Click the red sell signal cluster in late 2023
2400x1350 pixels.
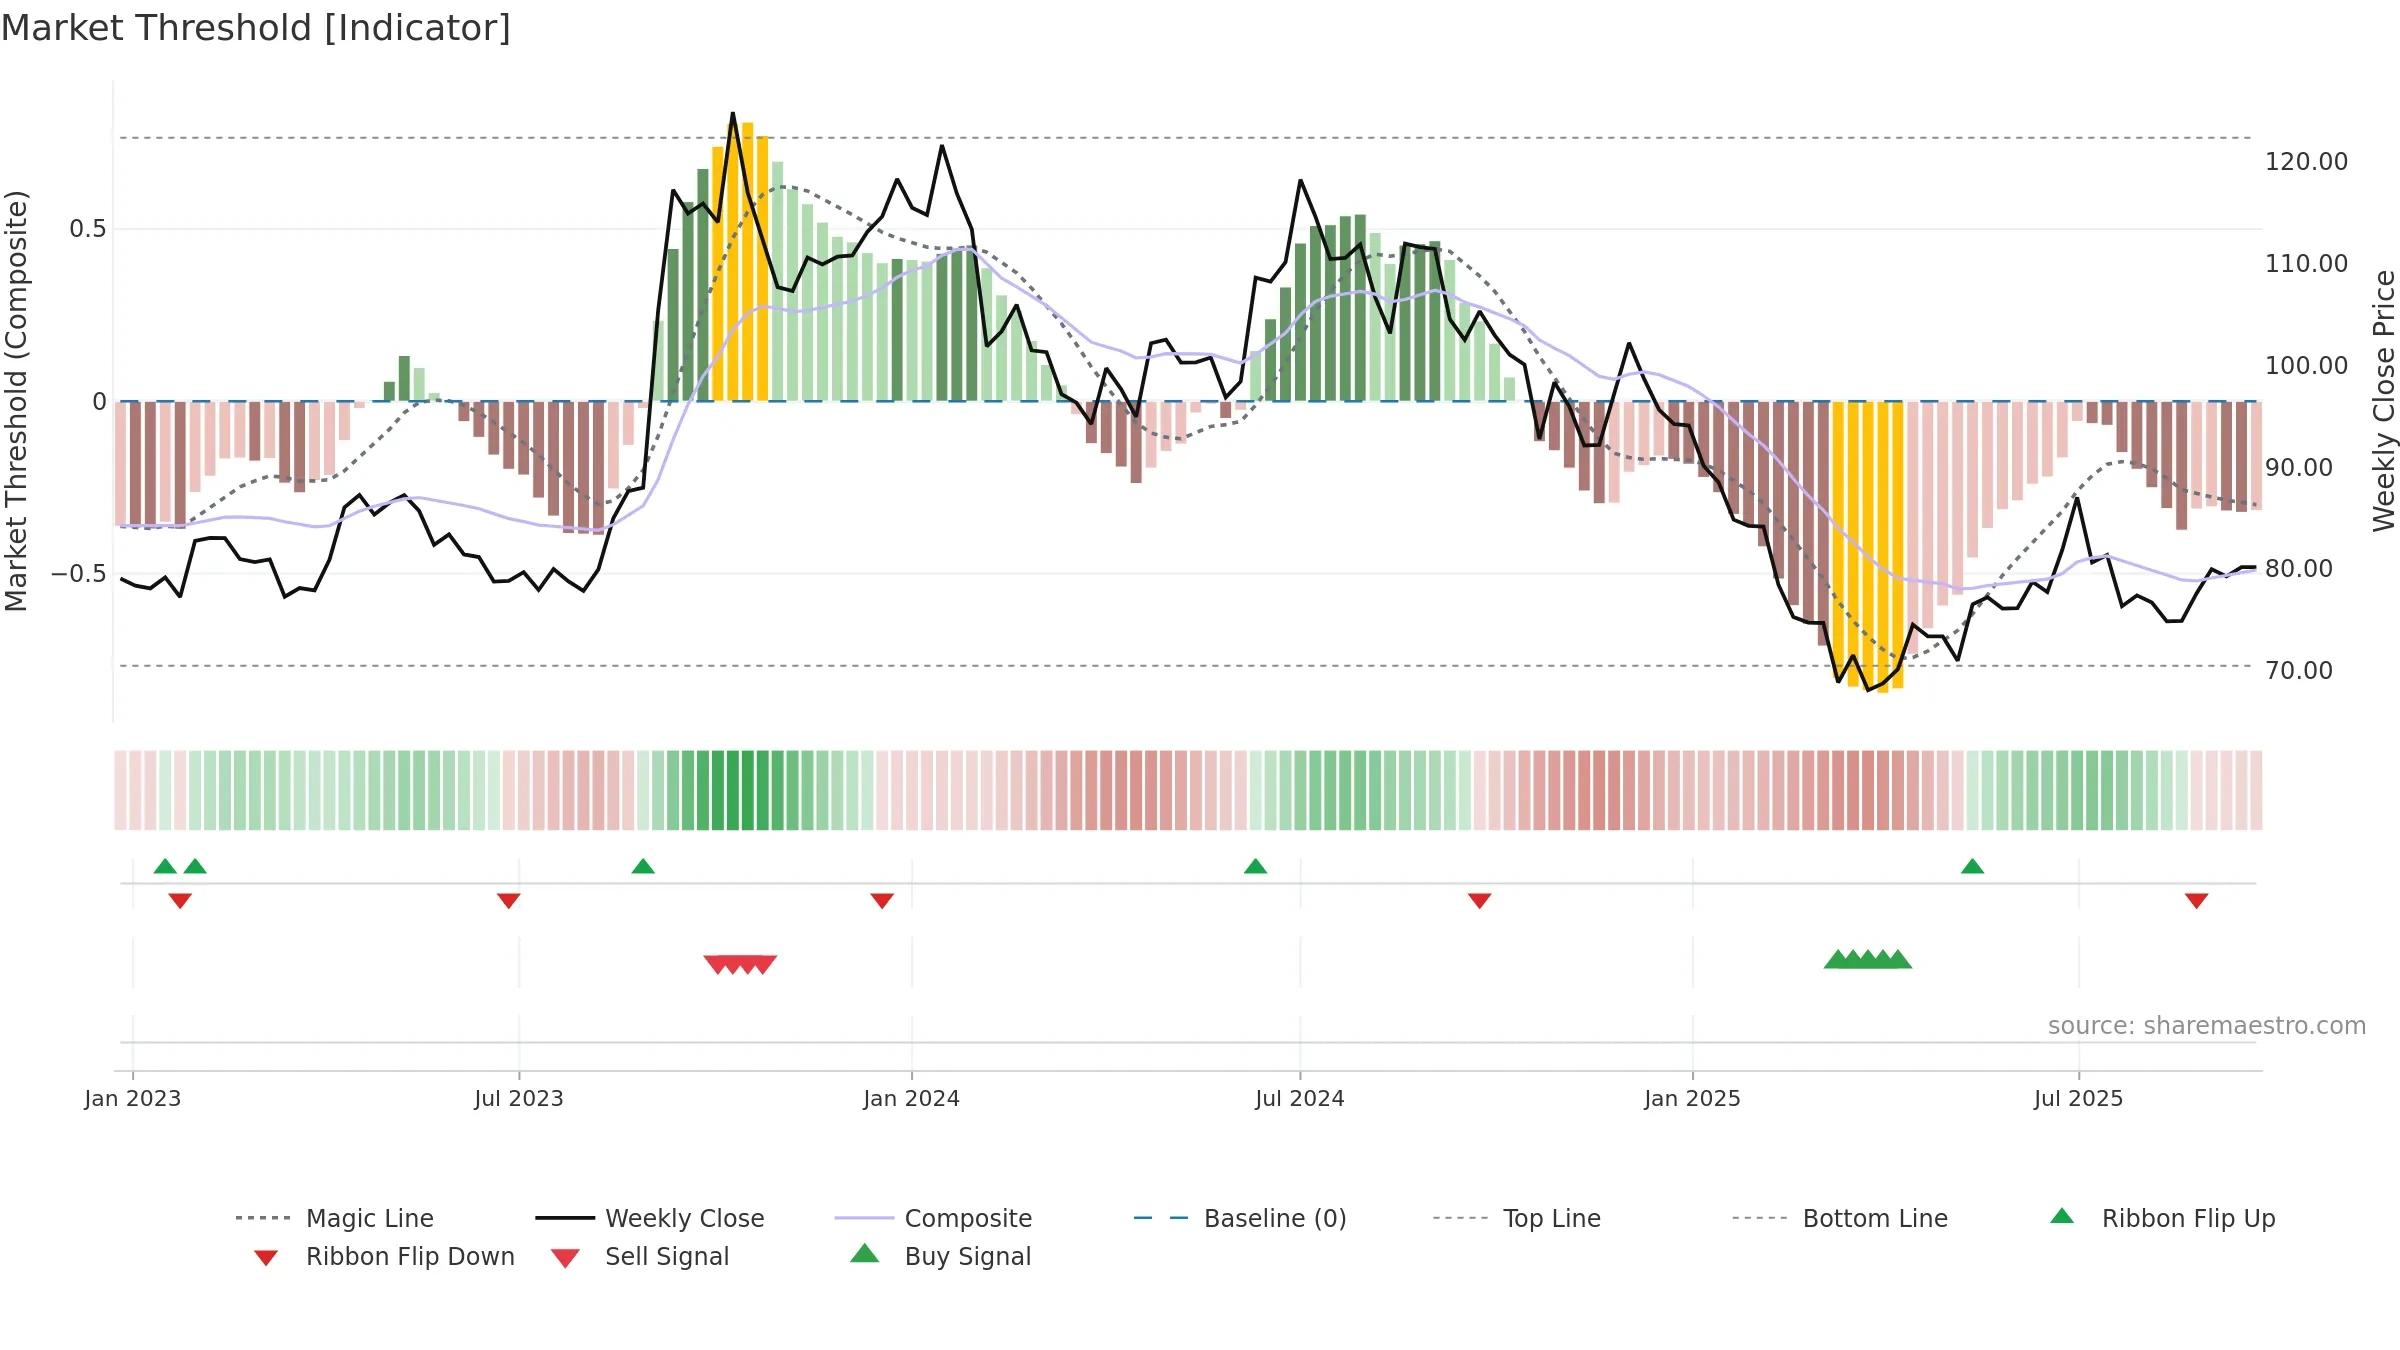740,965
